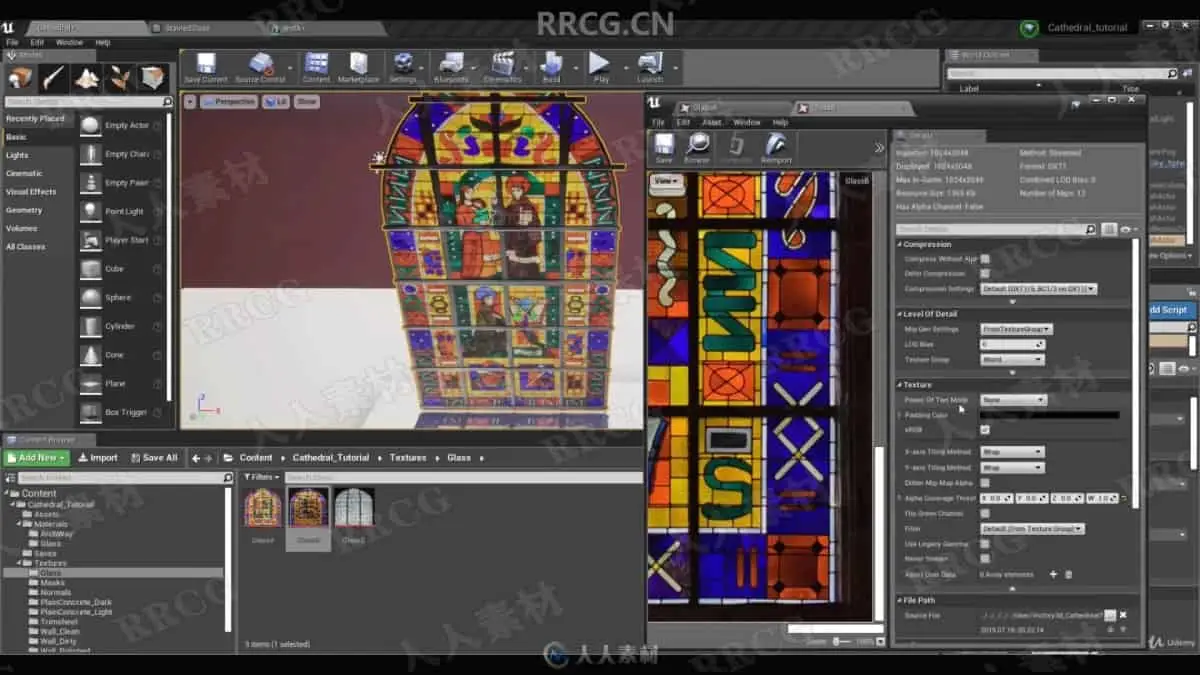Open Y-axis Tiling Method dropdown
The width and height of the screenshot is (1200, 675).
[x=1012, y=467]
